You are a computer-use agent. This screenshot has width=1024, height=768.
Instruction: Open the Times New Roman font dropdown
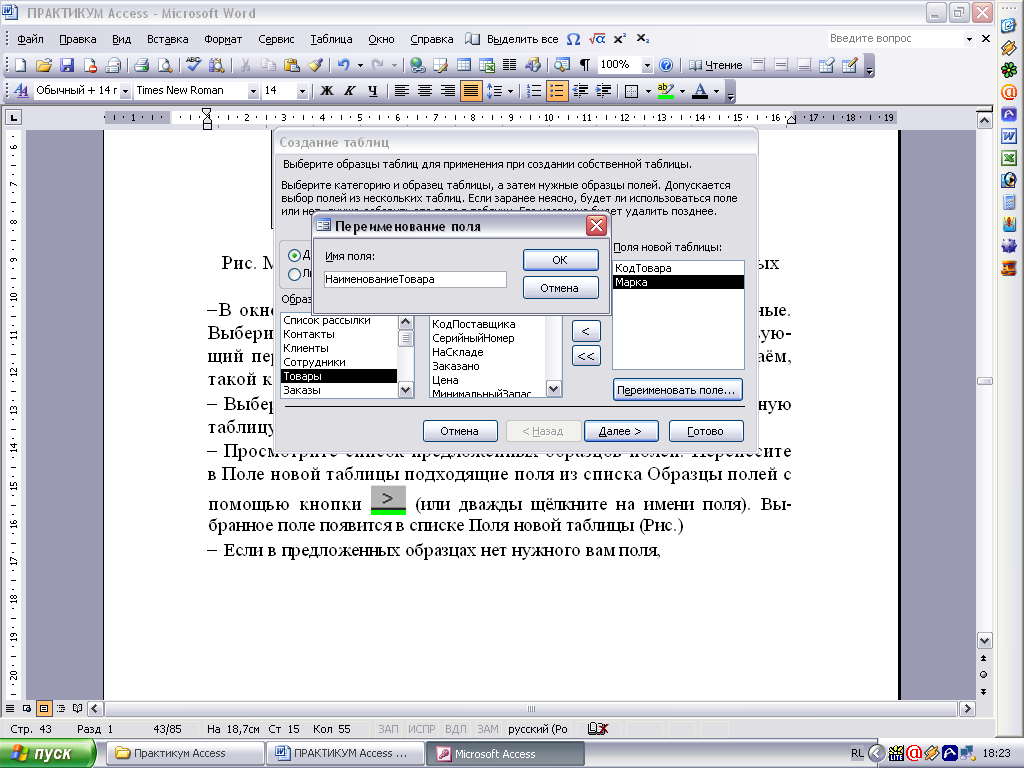tap(253, 91)
